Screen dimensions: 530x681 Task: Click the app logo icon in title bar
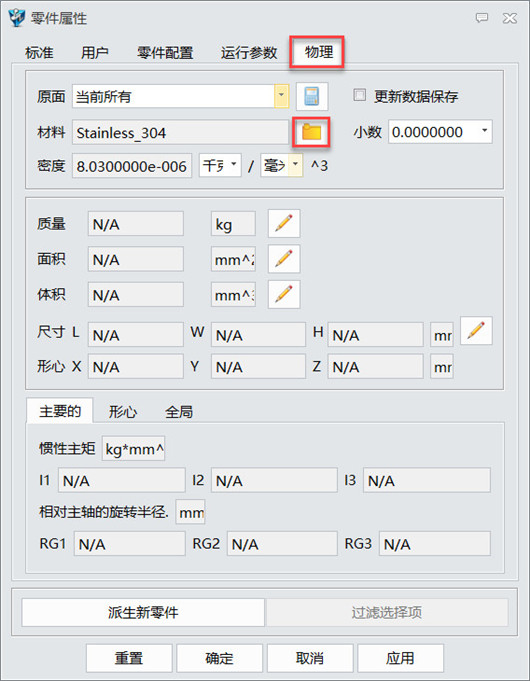17,18
